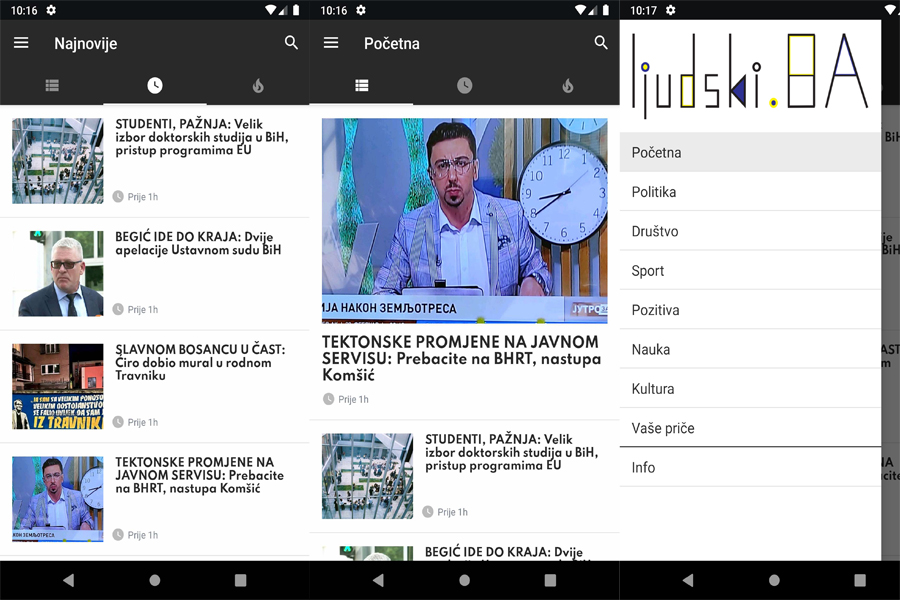Screen dimensions: 900x600
Task: Open the flame (trending) tab on the Najnovije screen
Action: tap(258, 86)
